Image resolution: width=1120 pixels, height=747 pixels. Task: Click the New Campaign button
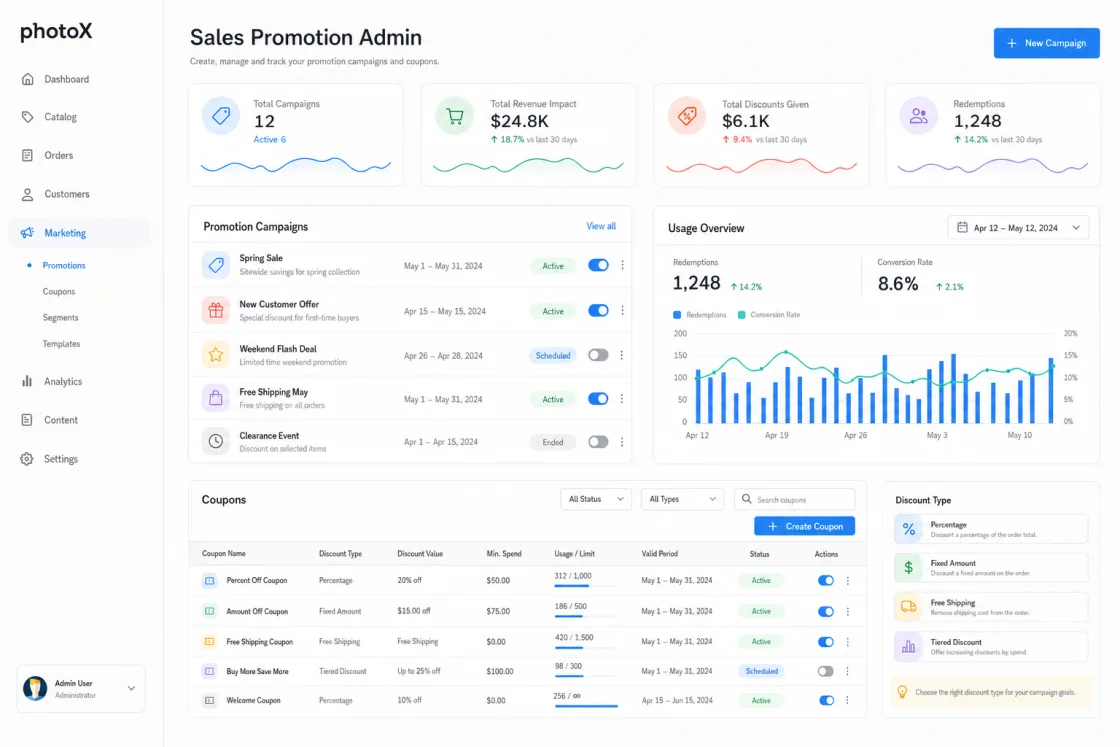1046,43
